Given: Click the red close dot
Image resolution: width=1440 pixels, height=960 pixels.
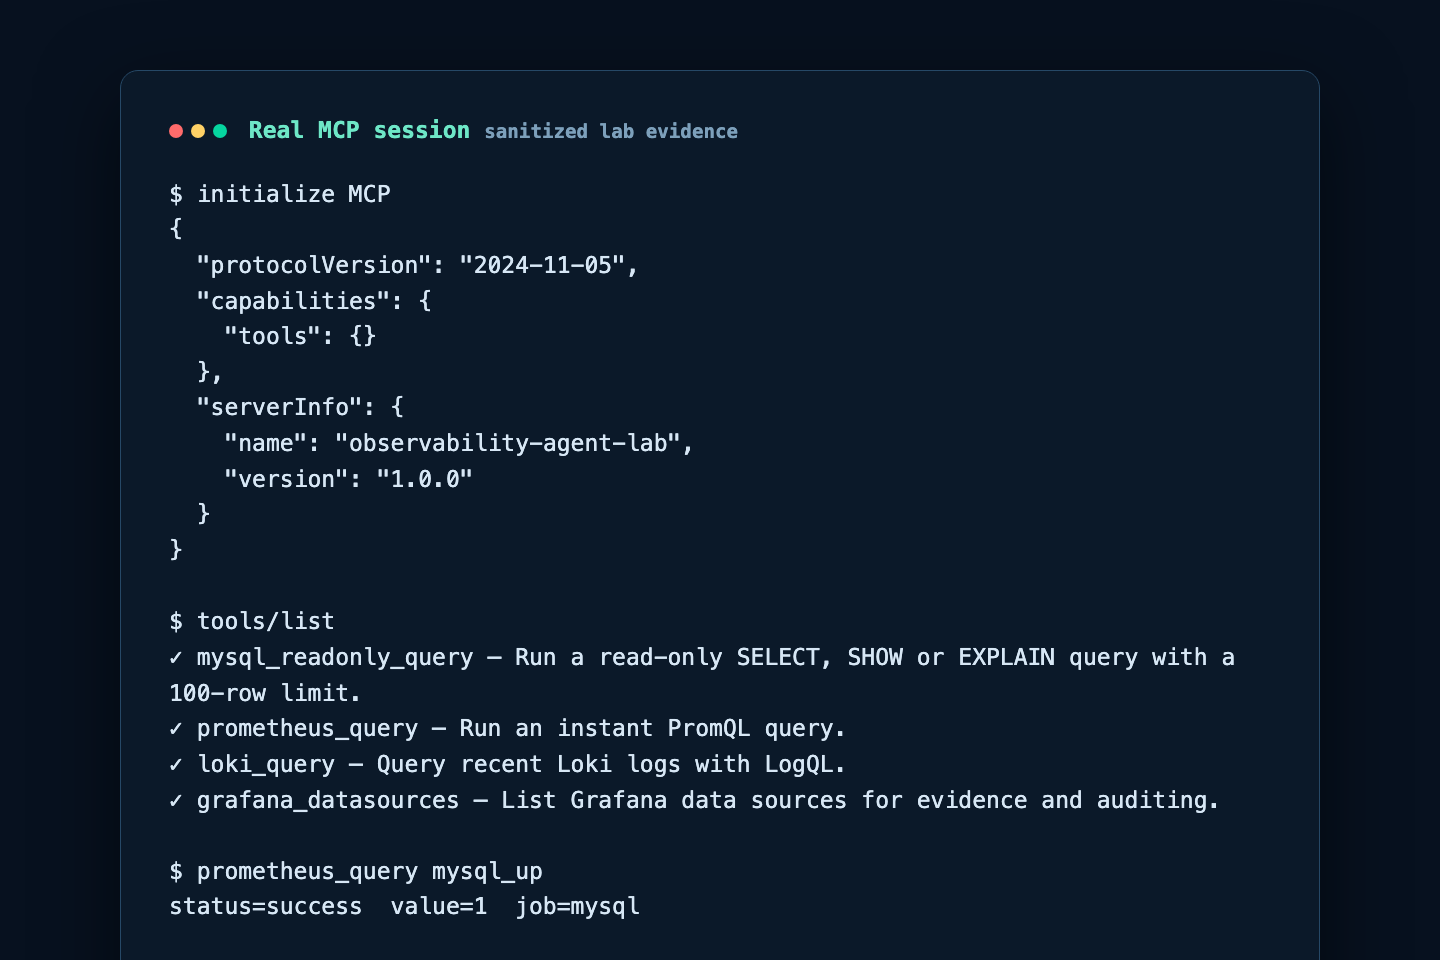Looking at the screenshot, I should tap(176, 131).
